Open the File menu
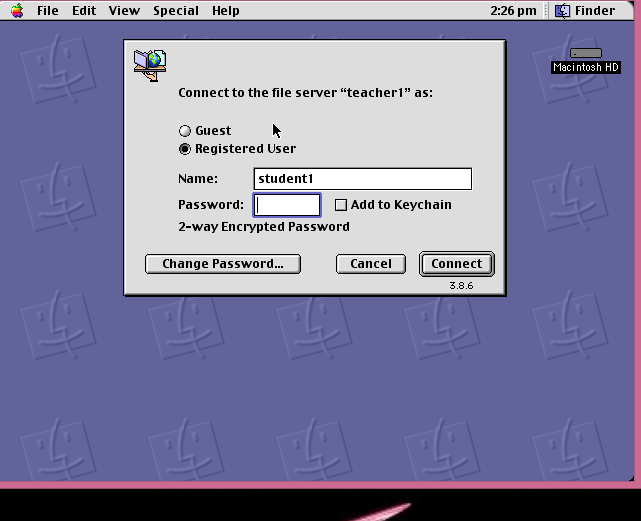641x521 pixels. point(47,11)
